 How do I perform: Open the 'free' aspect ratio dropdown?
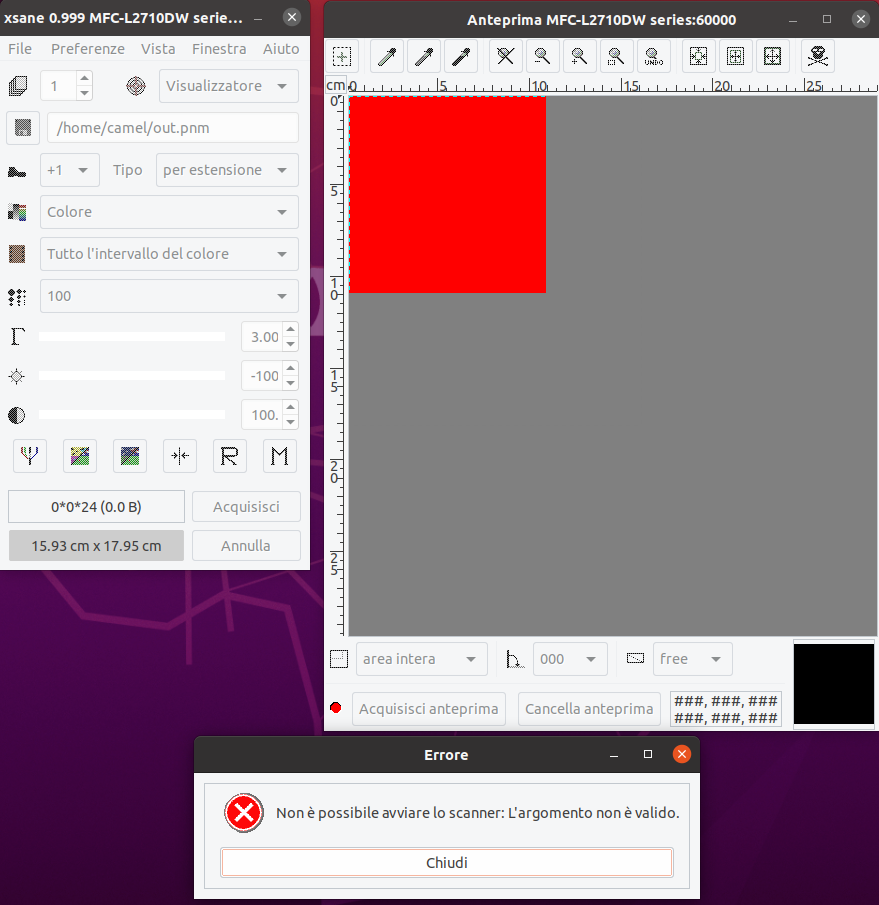[693, 659]
